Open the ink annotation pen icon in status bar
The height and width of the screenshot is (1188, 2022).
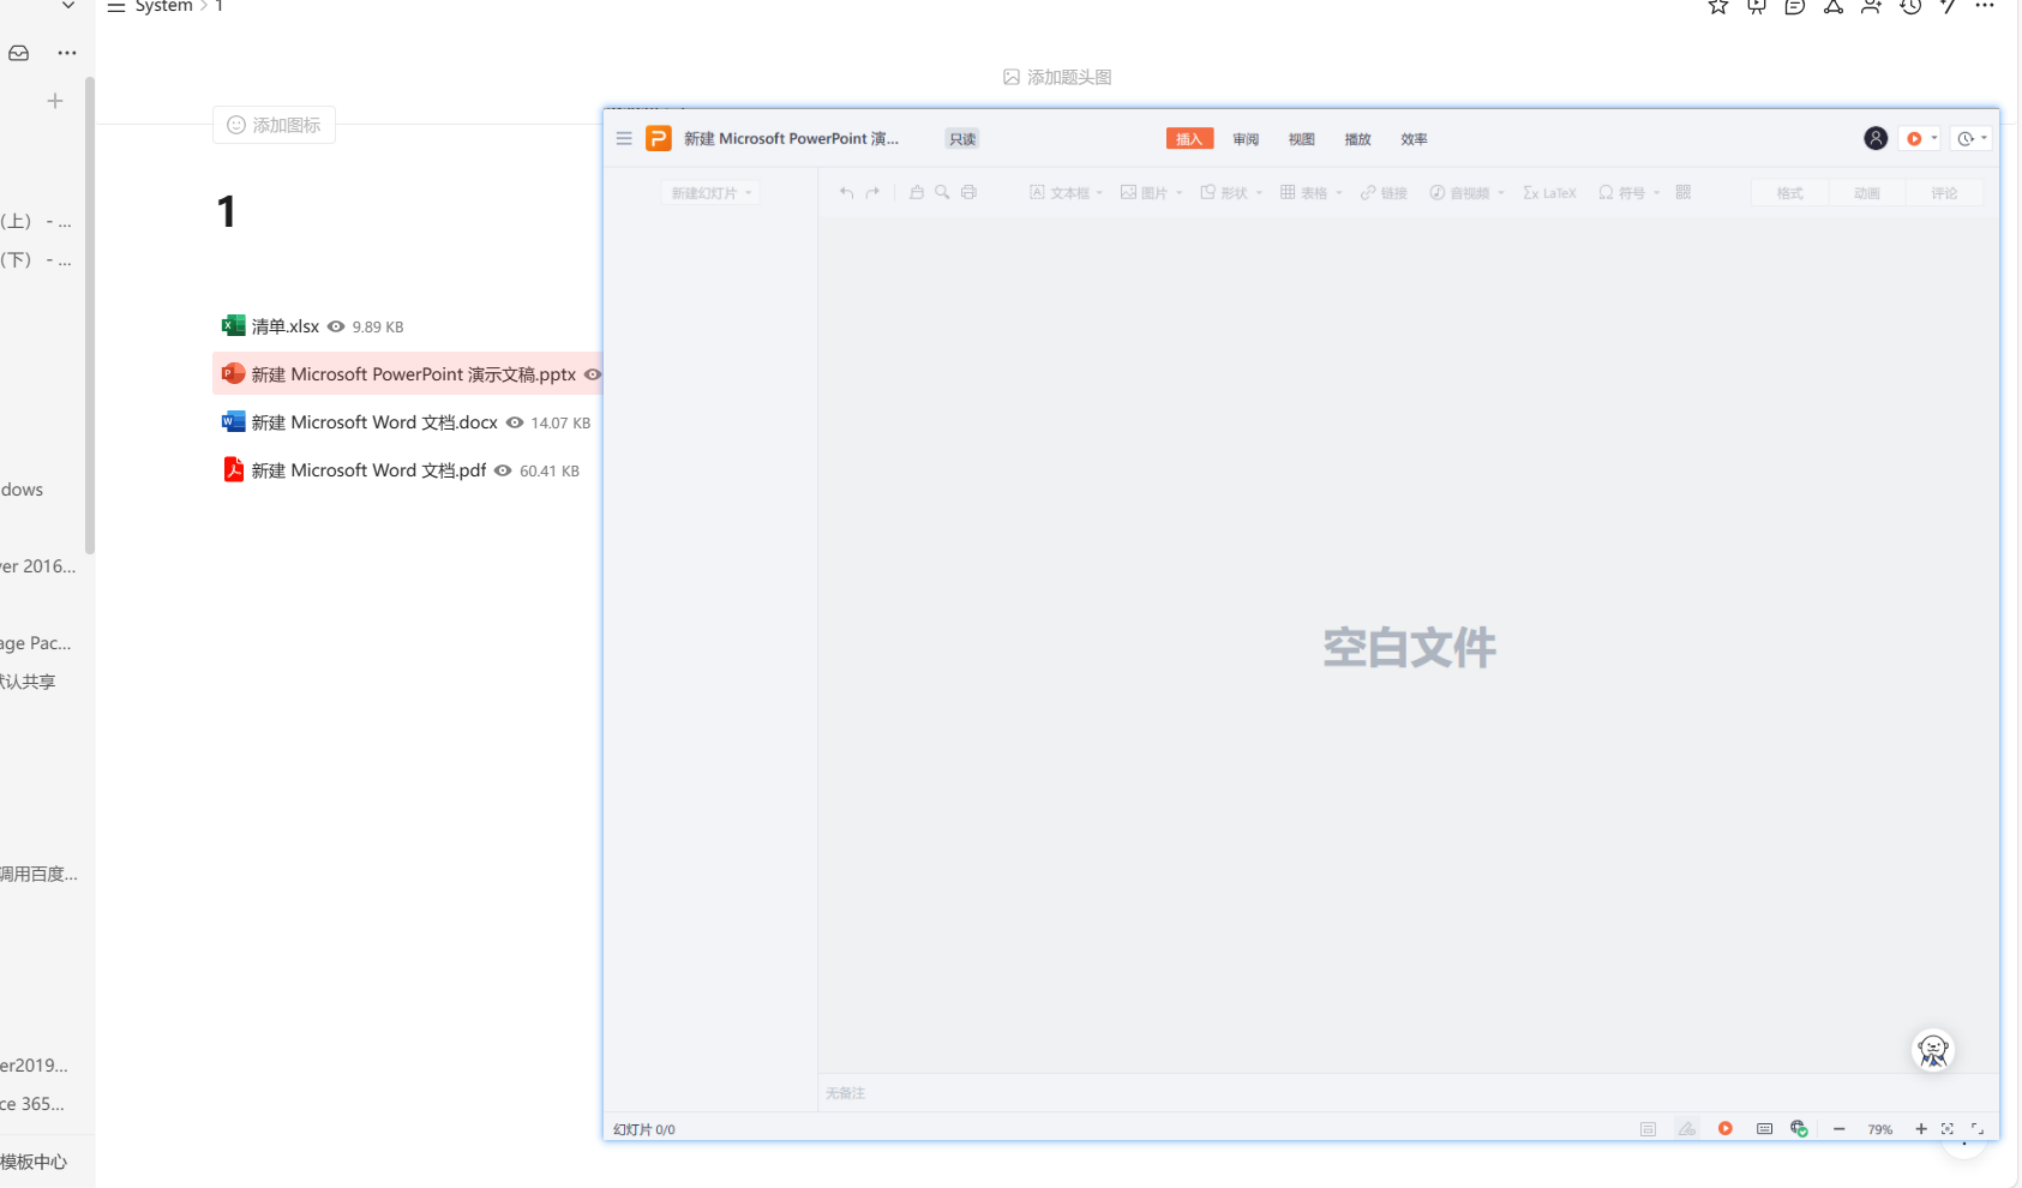point(1687,1128)
